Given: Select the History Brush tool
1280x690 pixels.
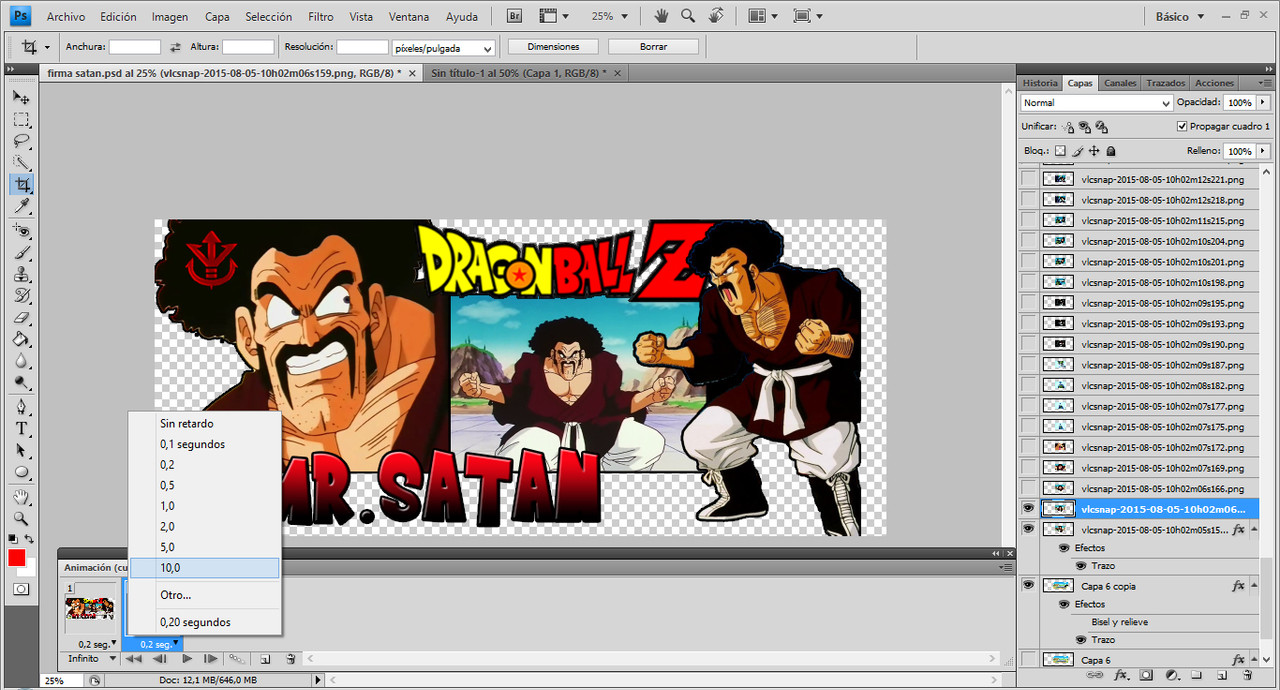Looking at the screenshot, I should [x=21, y=296].
